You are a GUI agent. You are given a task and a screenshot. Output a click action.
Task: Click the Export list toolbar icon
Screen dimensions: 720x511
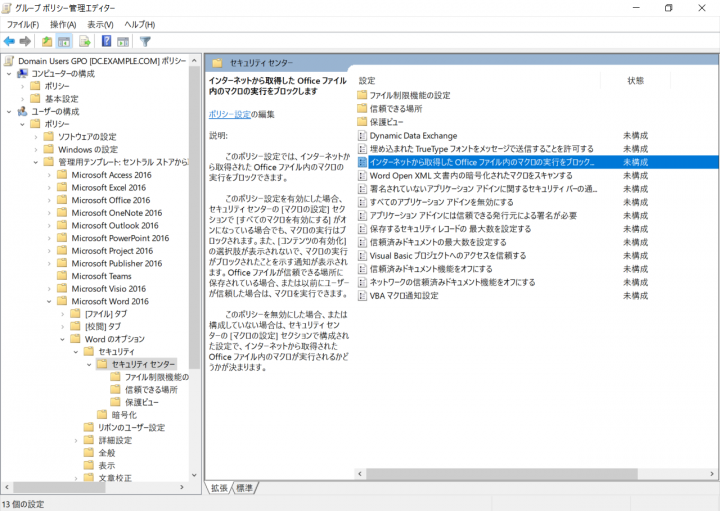point(85,41)
